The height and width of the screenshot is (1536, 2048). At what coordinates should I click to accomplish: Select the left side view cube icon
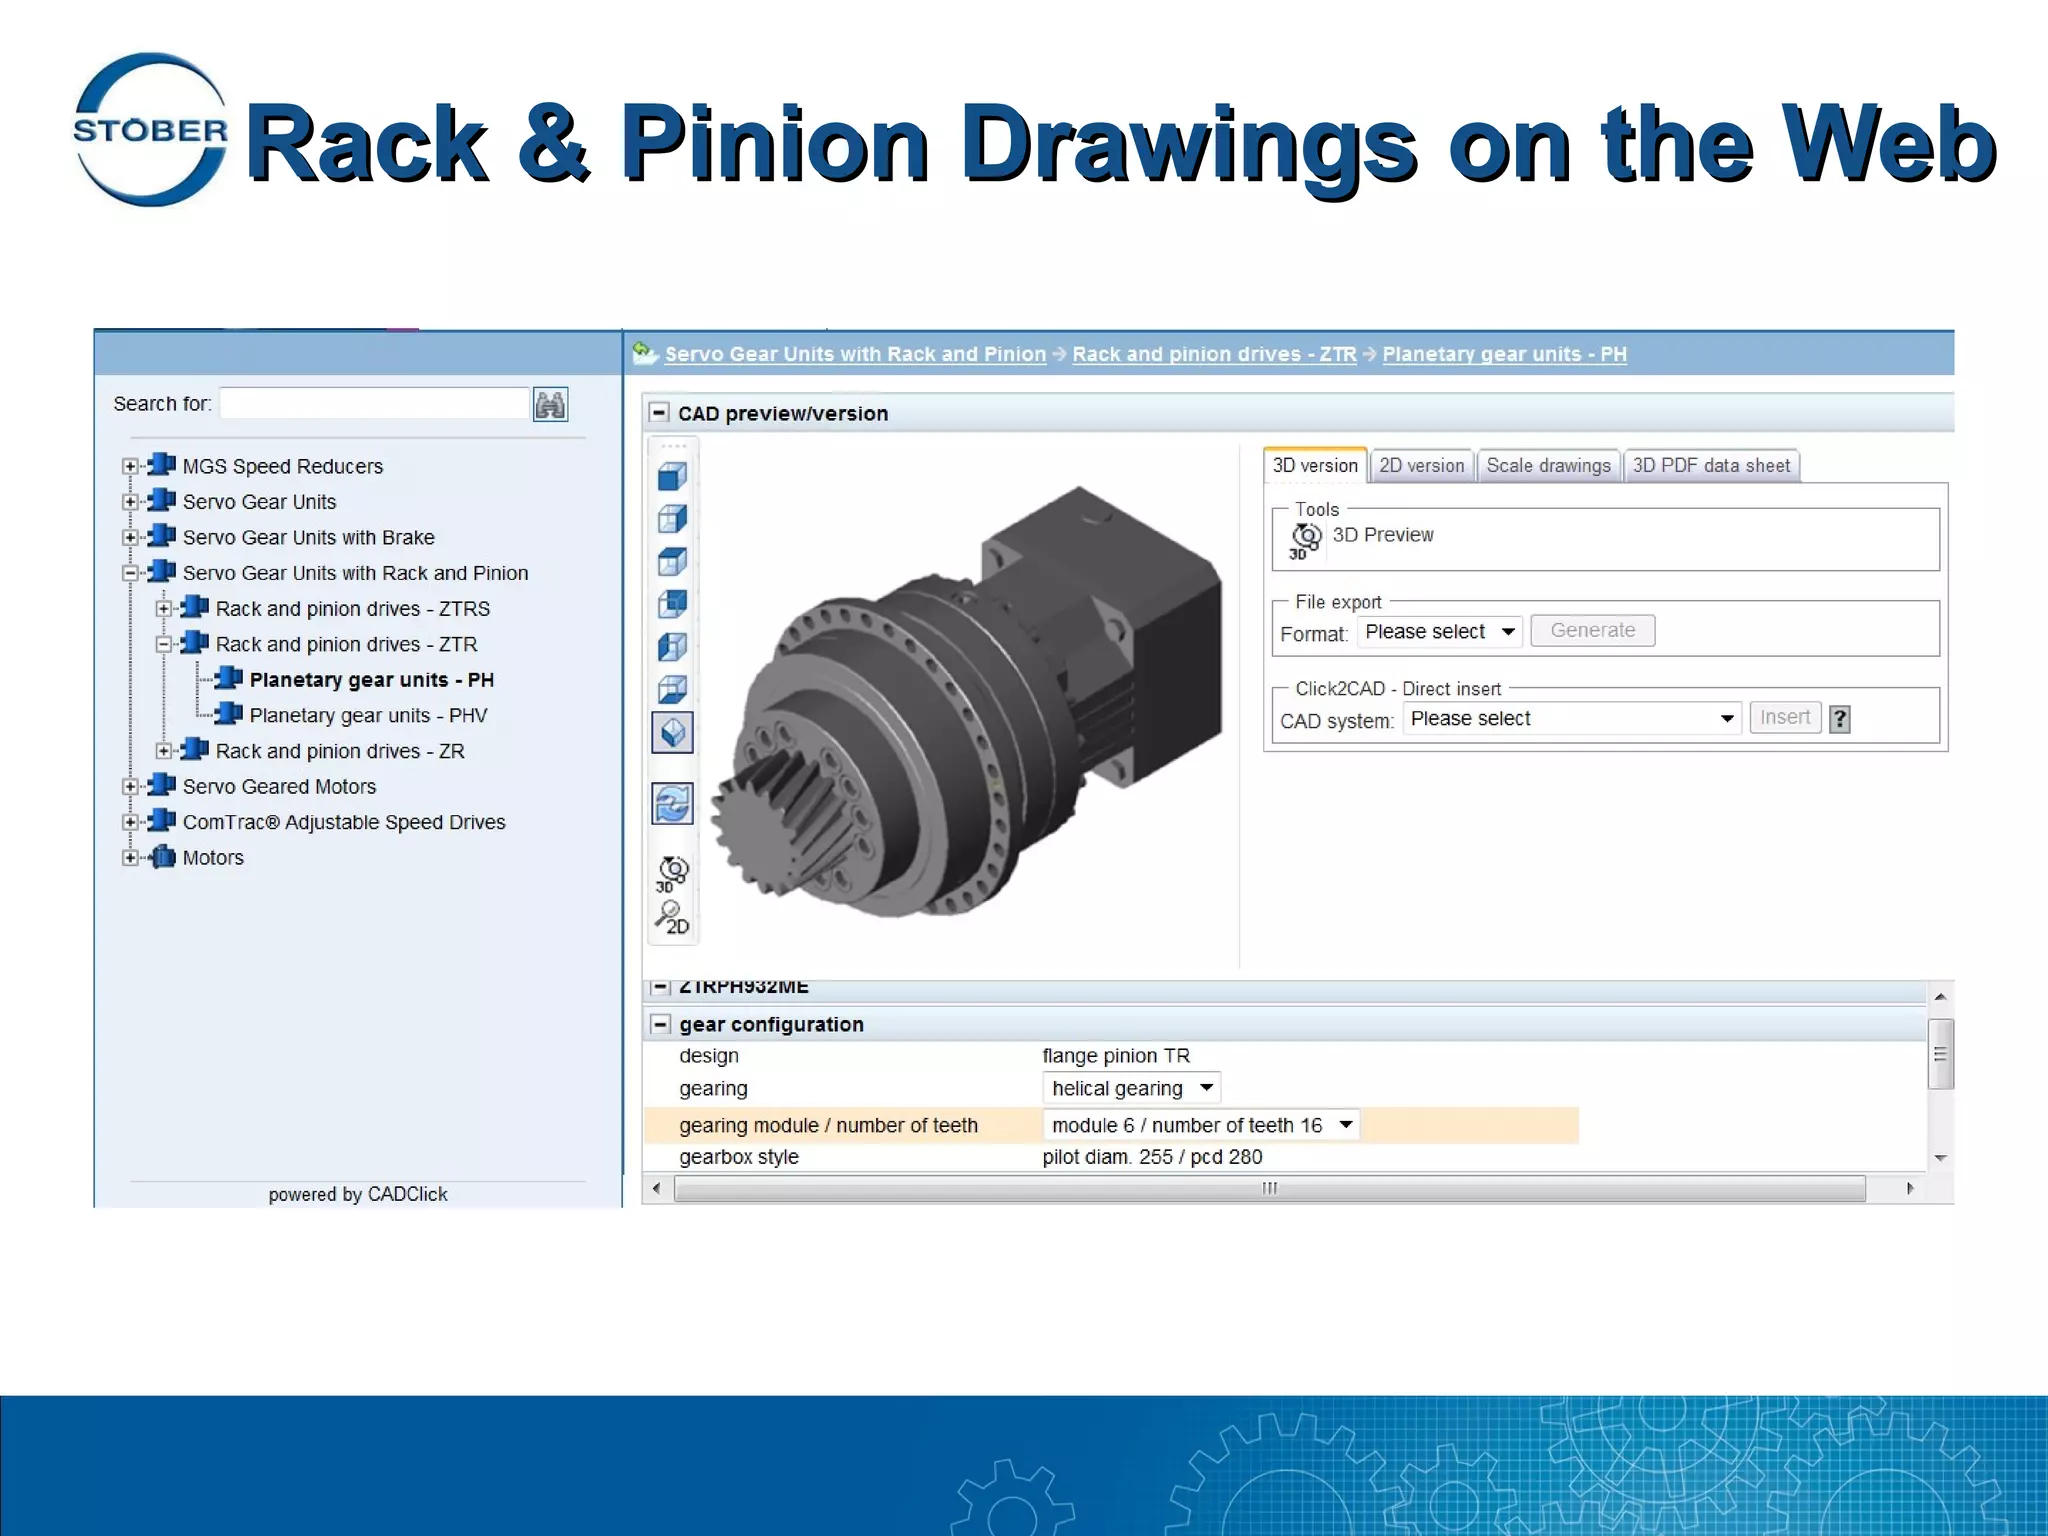pos(672,647)
